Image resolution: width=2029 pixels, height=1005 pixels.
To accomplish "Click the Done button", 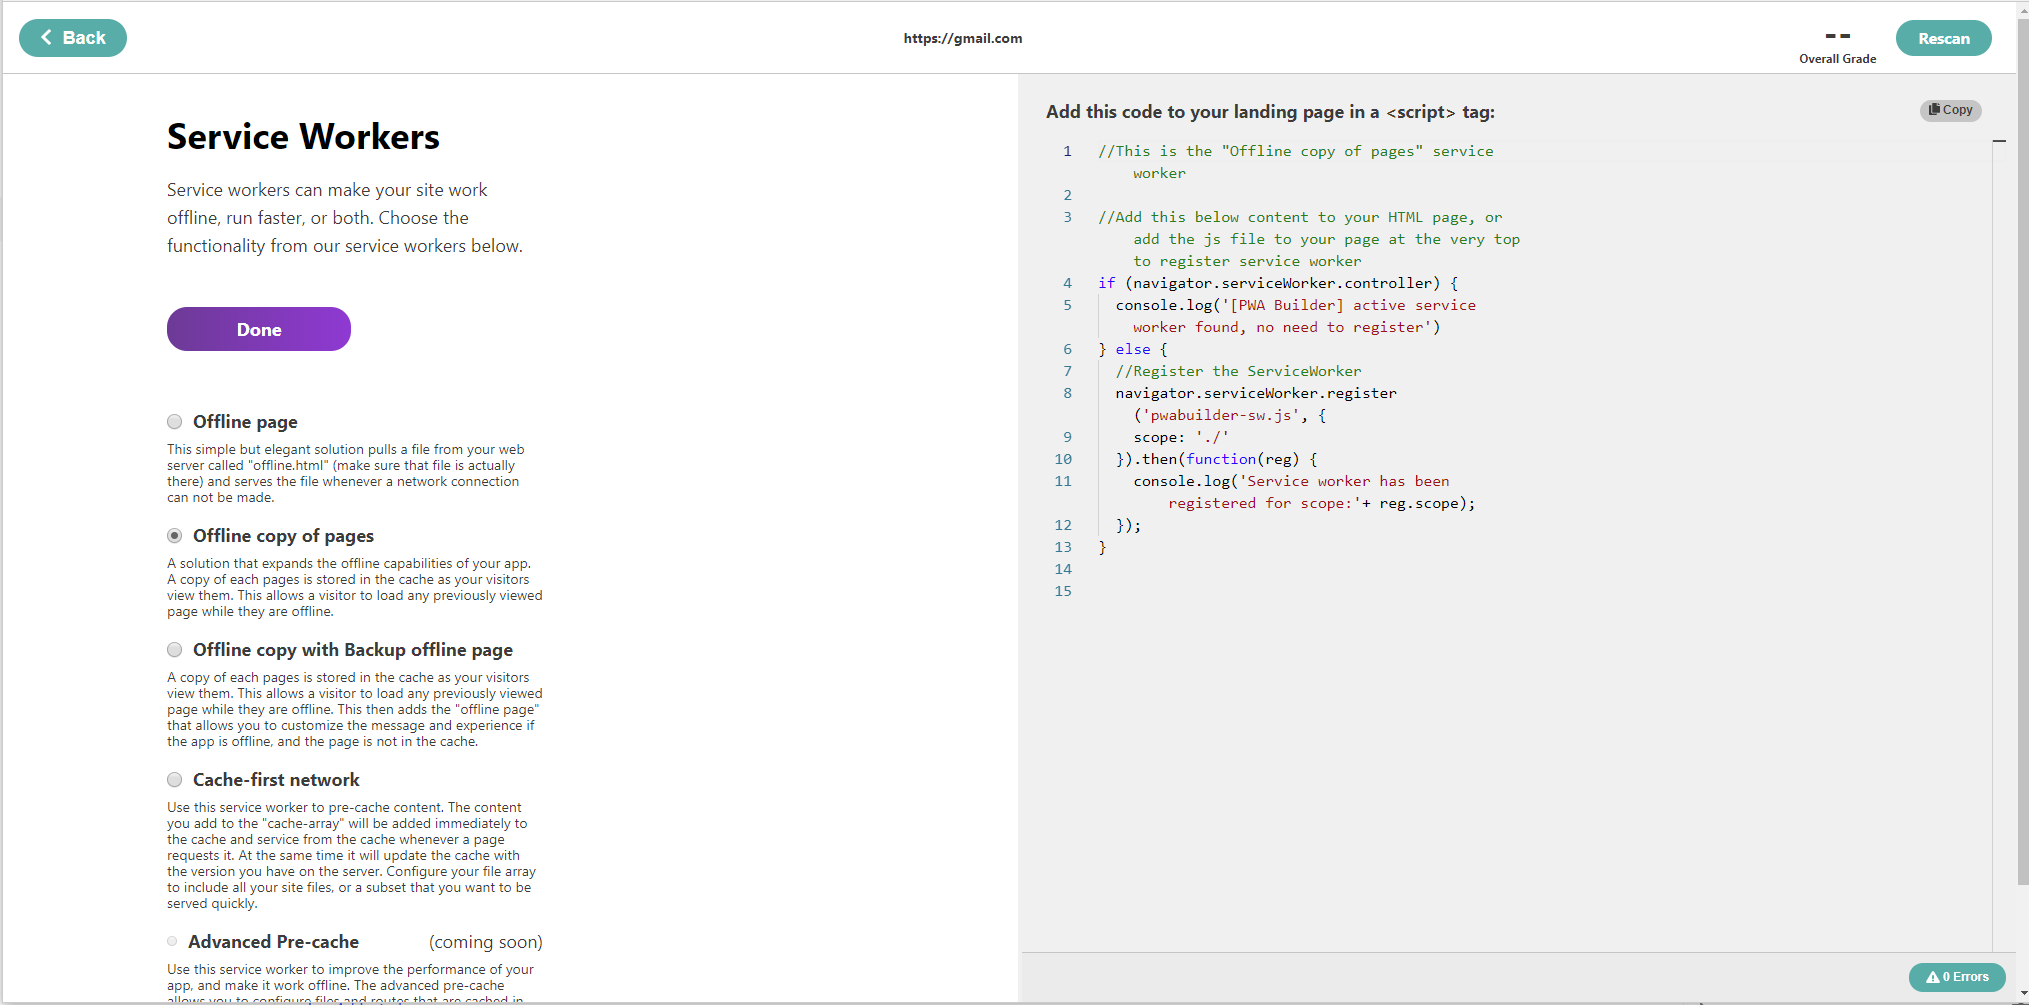I will pyautogui.click(x=258, y=329).
